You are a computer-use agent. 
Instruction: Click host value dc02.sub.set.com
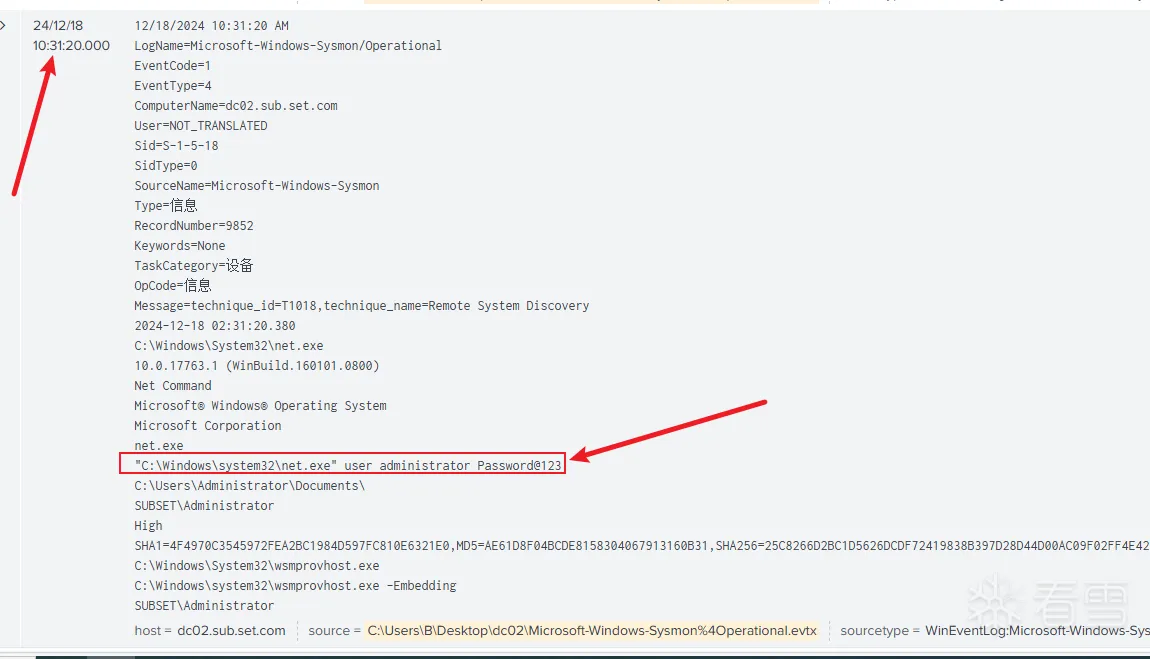pos(231,630)
